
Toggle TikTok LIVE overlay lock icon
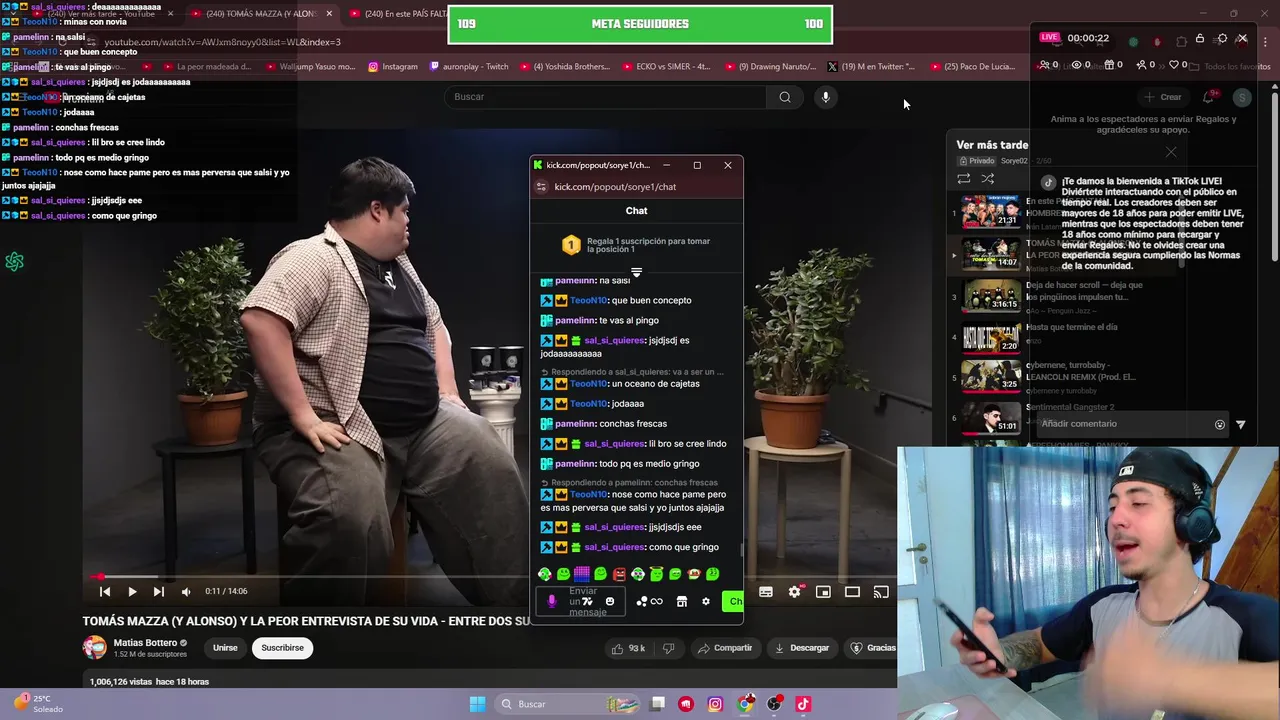coord(1200,38)
